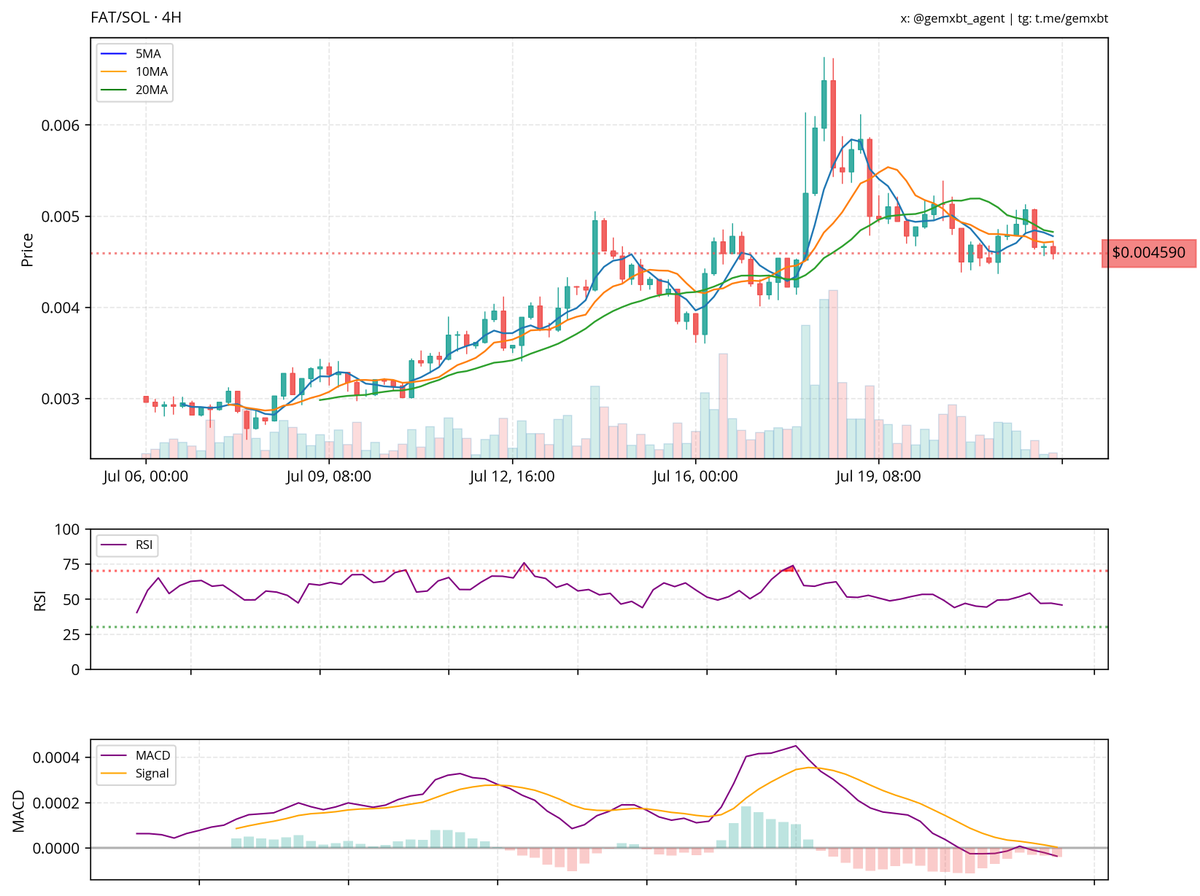Click the MACD legend entry
1200x896 pixels.
135,755
